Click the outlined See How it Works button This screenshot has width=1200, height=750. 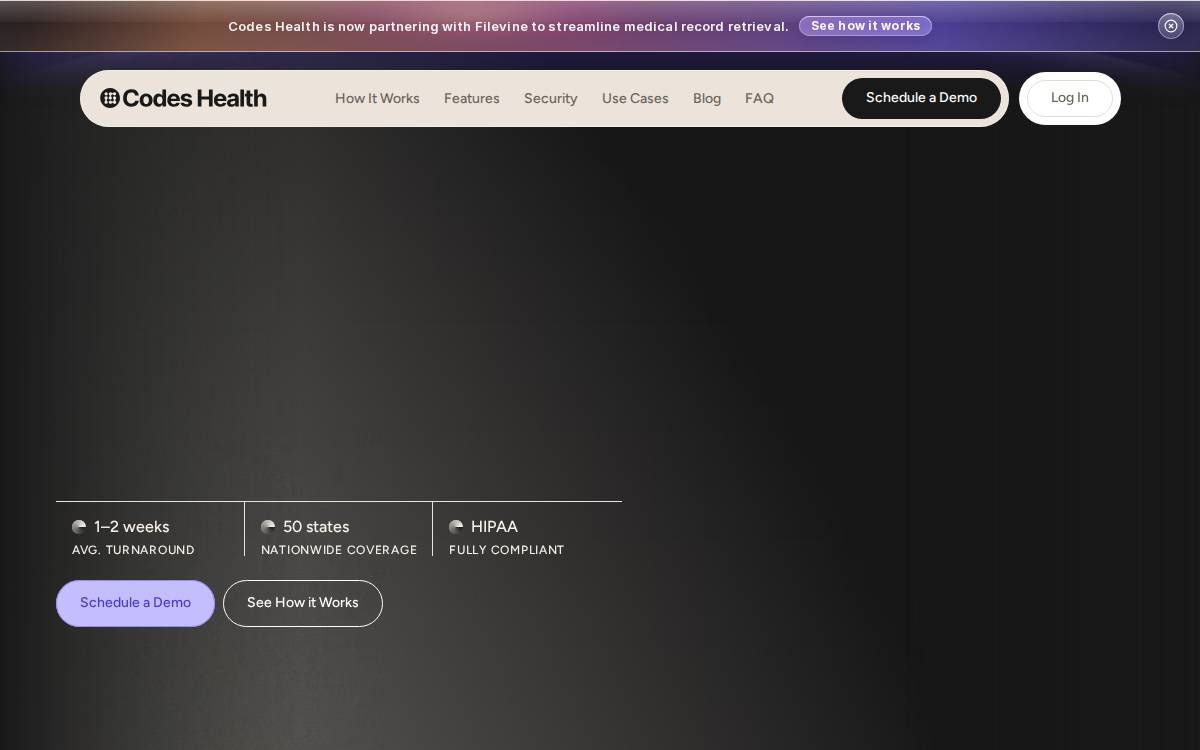(x=303, y=603)
